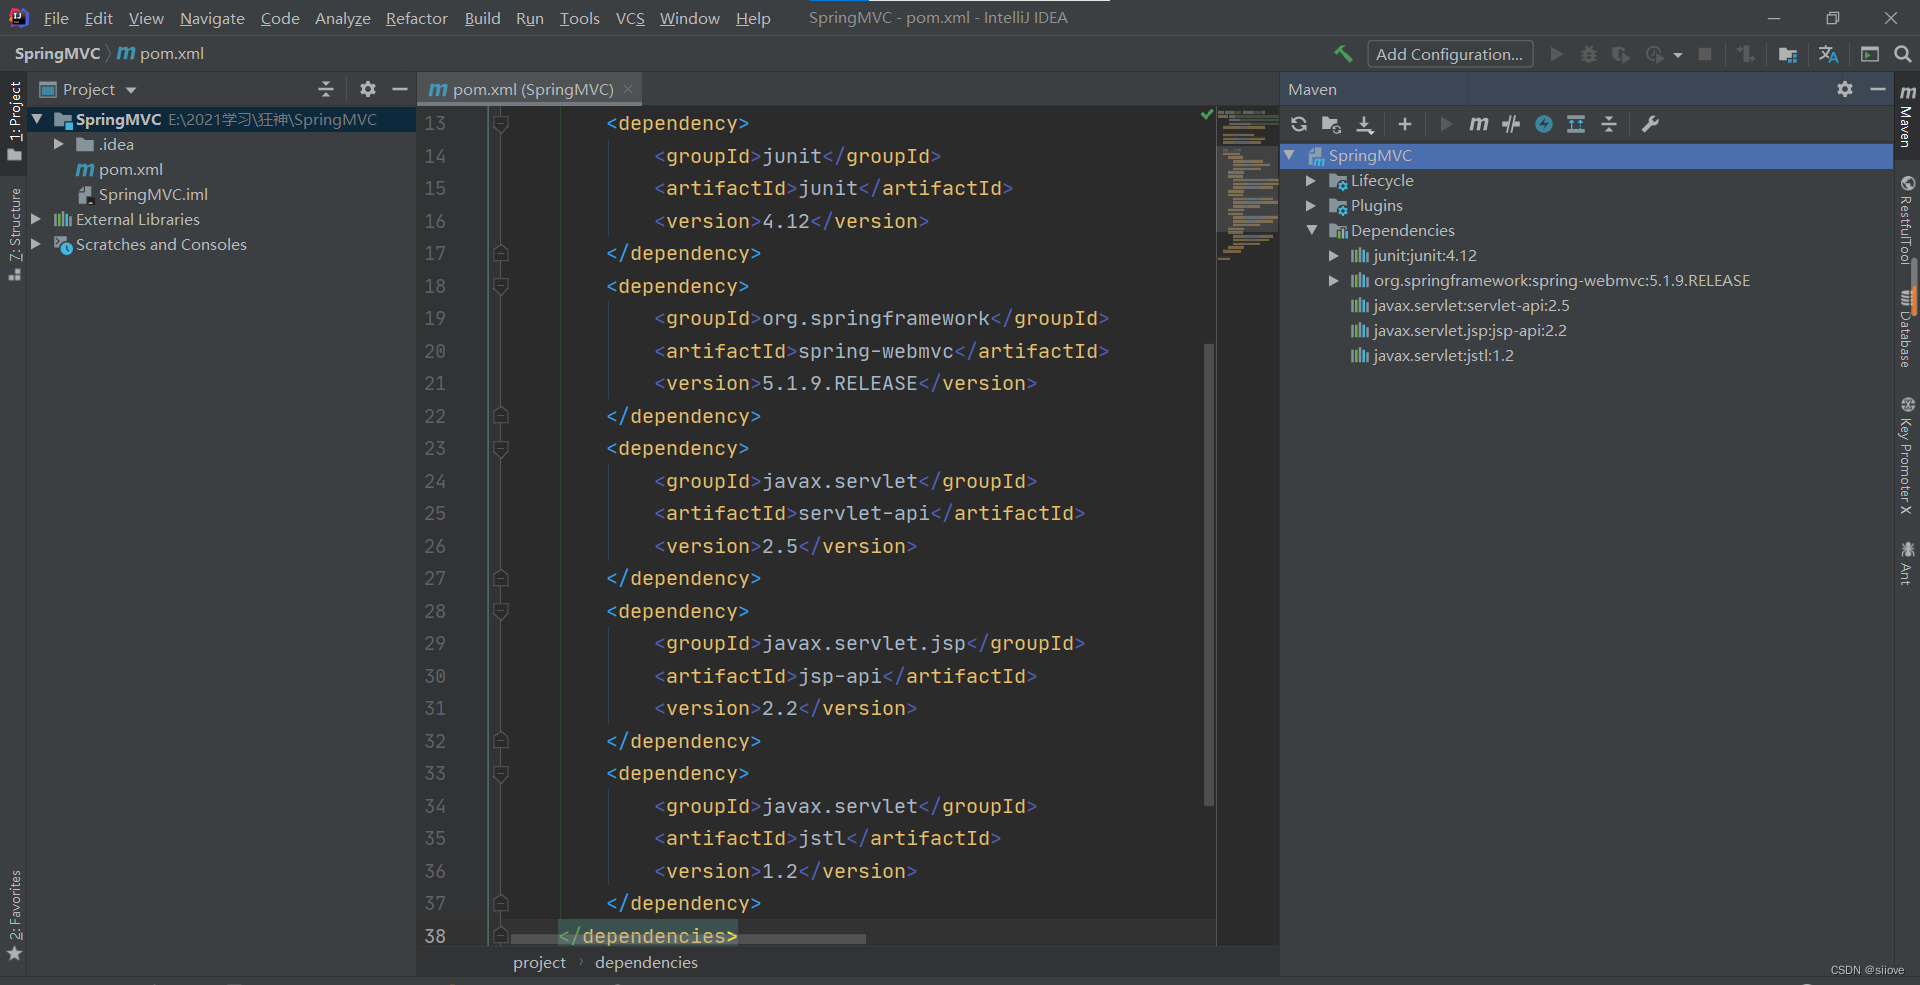Expand Lifecycle node in Maven panel
The height and width of the screenshot is (985, 1920).
point(1311,180)
